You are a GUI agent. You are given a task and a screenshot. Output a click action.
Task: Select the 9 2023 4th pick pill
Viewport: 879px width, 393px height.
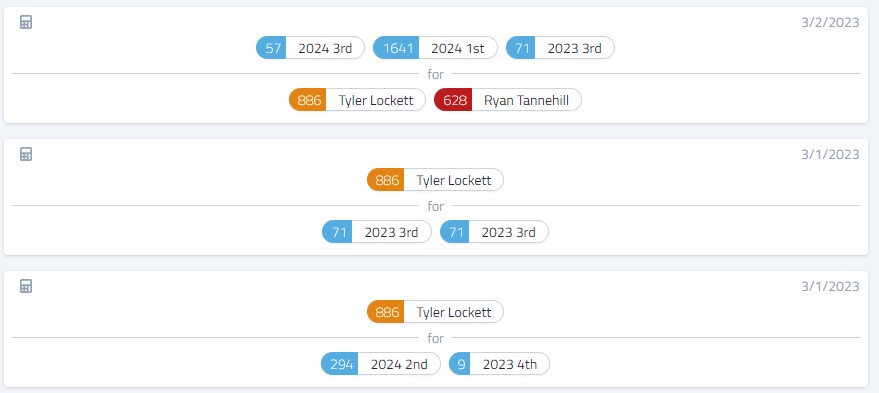point(499,364)
